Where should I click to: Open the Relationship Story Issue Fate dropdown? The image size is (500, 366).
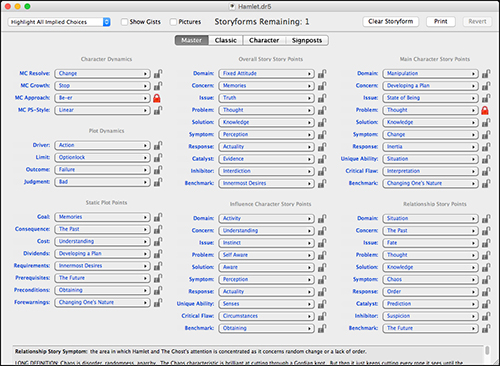click(x=430, y=243)
